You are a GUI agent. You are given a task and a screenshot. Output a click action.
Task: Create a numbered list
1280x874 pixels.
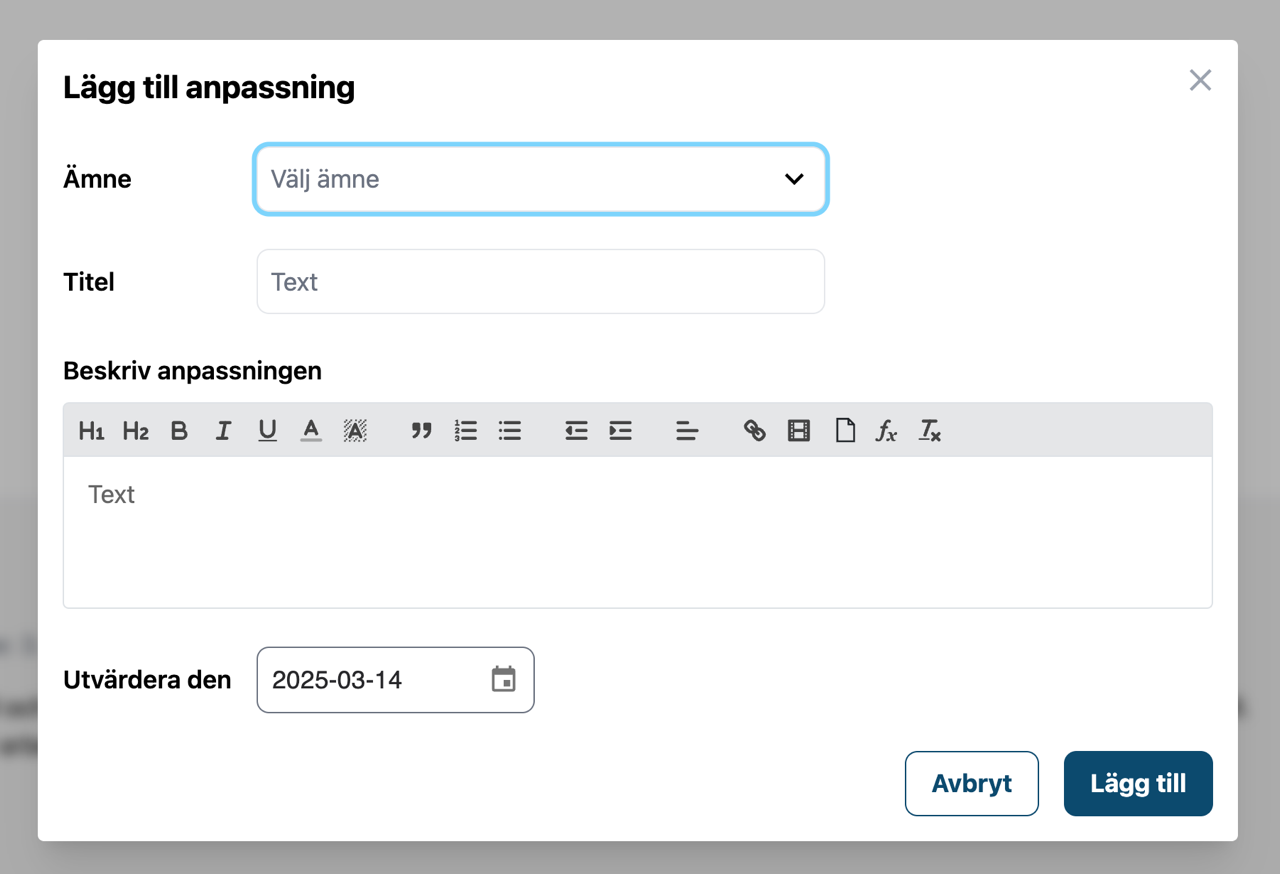[466, 431]
